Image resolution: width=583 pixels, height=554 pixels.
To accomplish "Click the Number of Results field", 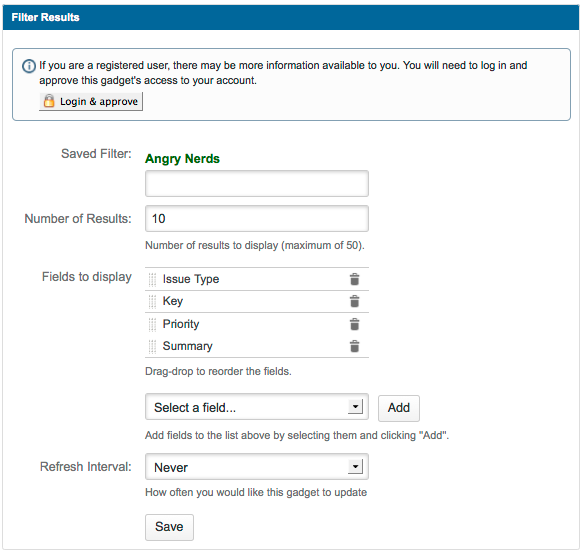I will pyautogui.click(x=257, y=219).
